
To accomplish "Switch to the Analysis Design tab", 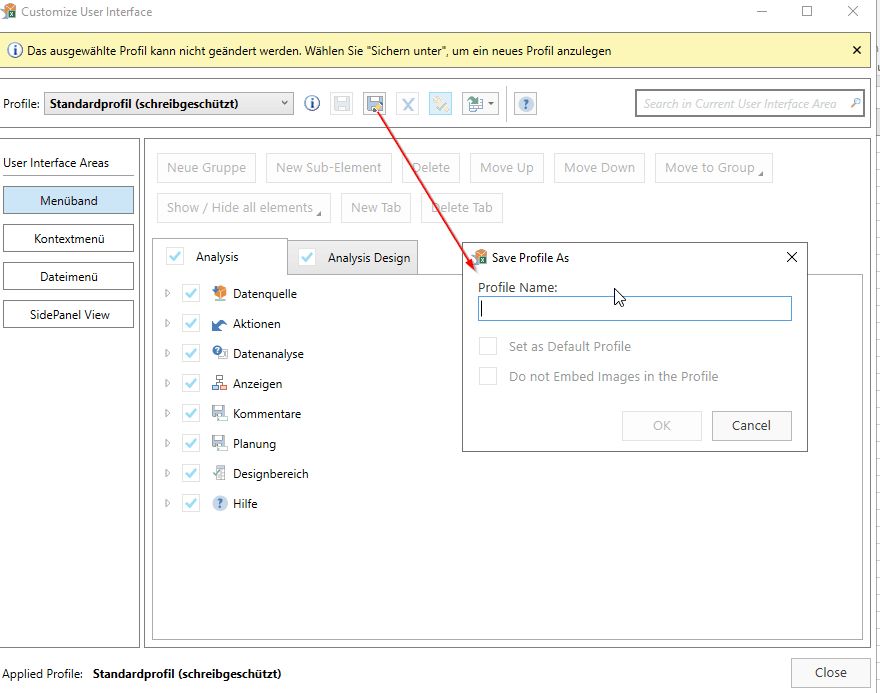I will pos(353,258).
